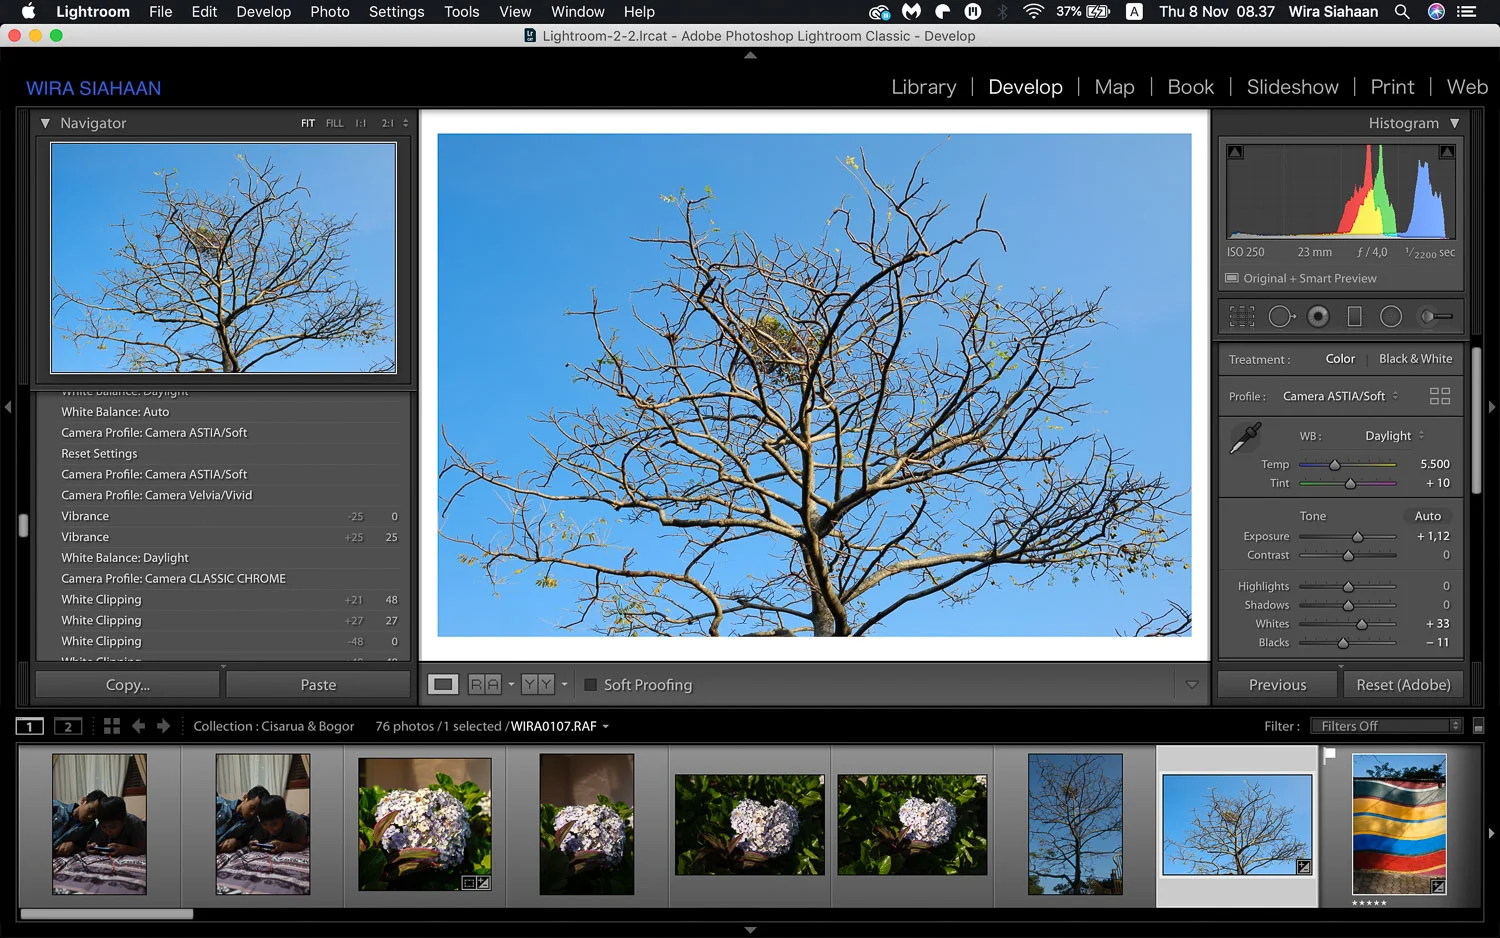Click the Whites slider handle
Viewport: 1500px width, 938px height.
pos(1361,624)
